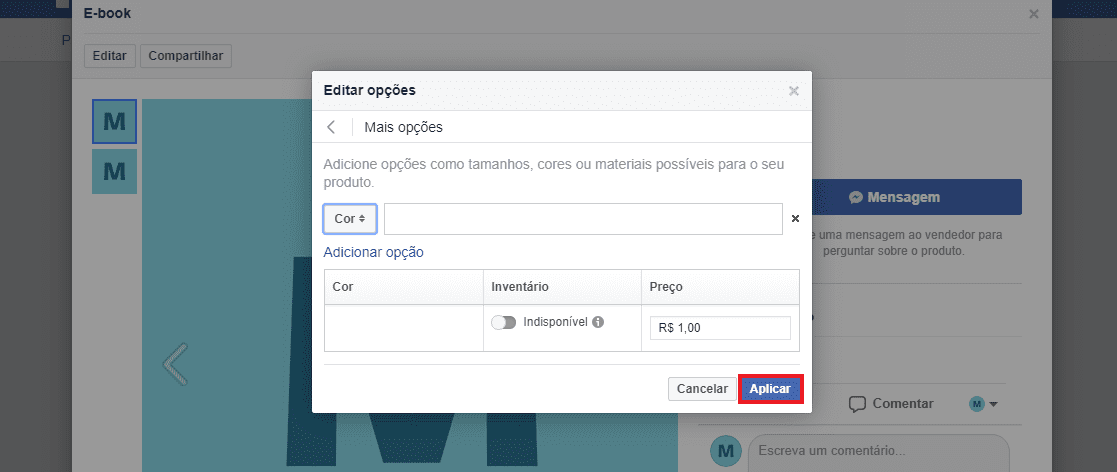This screenshot has width=1117, height=472.
Task: Apply the option changes
Action: click(771, 389)
